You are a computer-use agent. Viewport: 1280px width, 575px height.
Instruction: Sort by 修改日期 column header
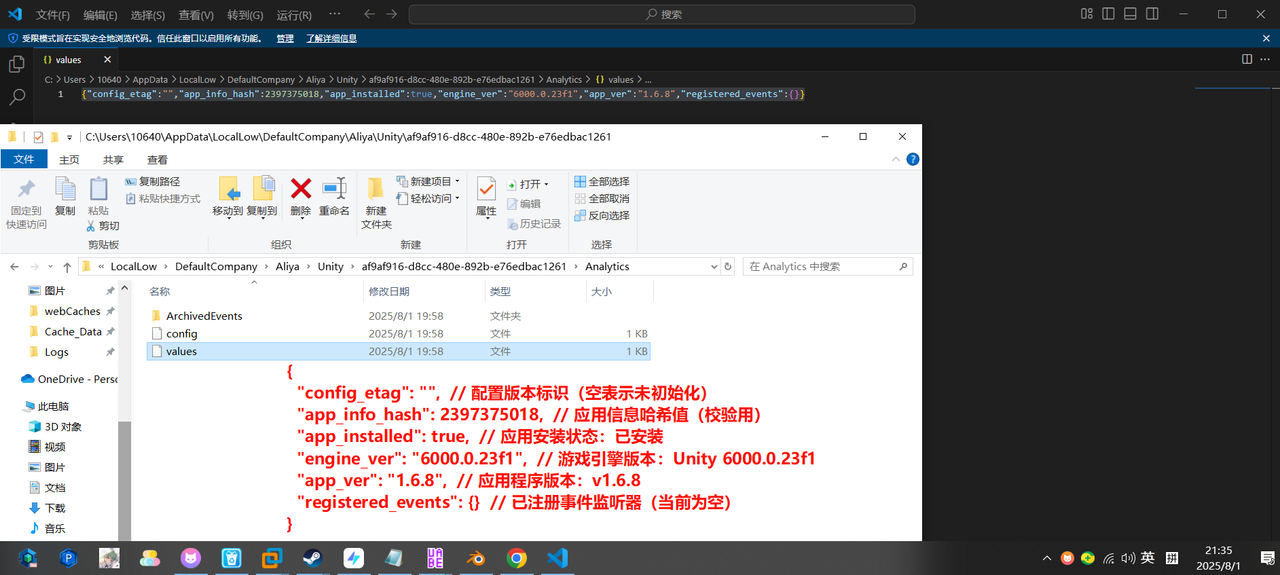click(x=389, y=291)
